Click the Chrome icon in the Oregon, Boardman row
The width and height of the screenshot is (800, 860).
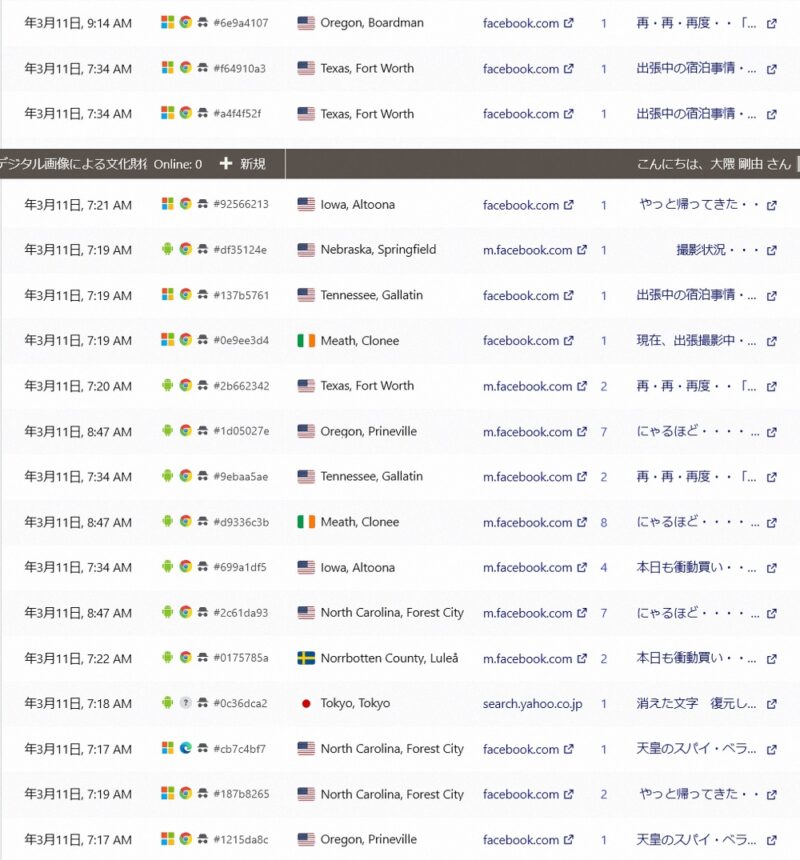(x=185, y=23)
